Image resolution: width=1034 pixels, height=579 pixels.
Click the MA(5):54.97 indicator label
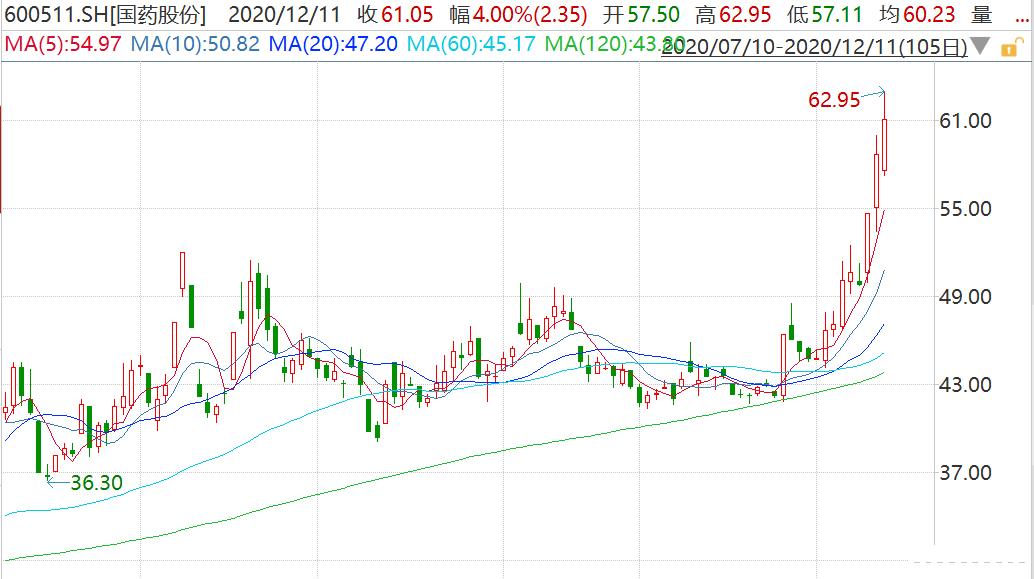[x=63, y=44]
